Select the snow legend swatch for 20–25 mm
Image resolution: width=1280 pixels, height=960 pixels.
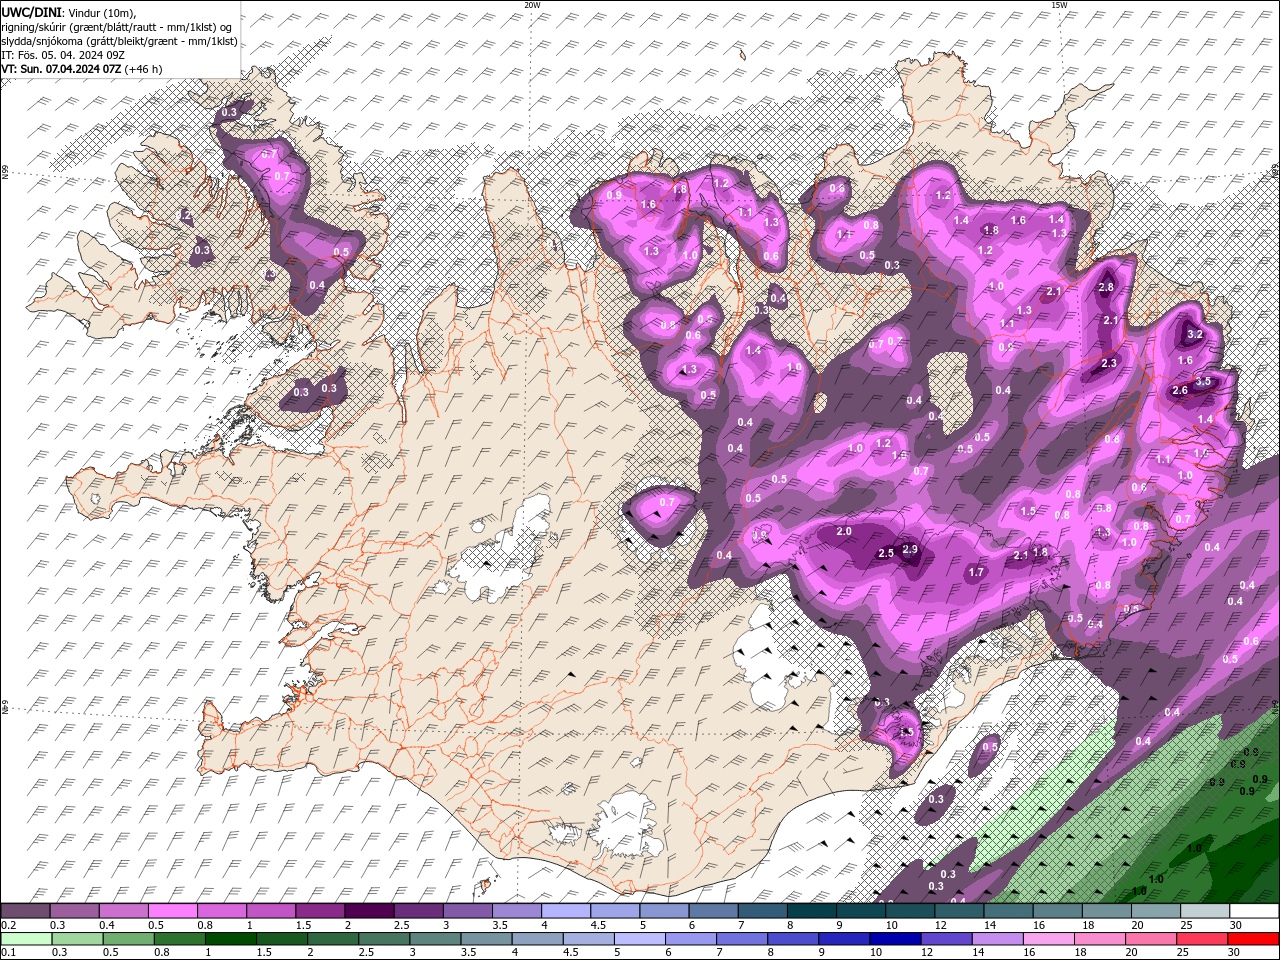(x=1156, y=911)
